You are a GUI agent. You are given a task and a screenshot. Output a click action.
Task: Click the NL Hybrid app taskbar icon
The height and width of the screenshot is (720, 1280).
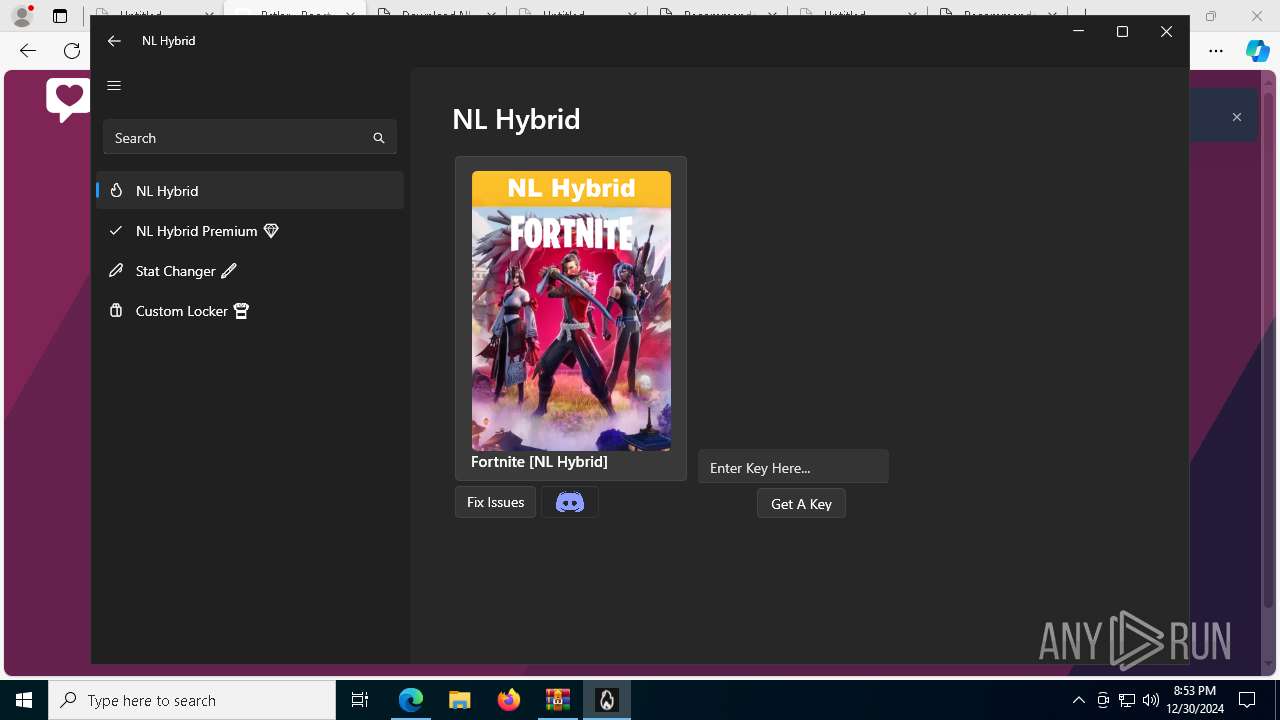coord(607,700)
